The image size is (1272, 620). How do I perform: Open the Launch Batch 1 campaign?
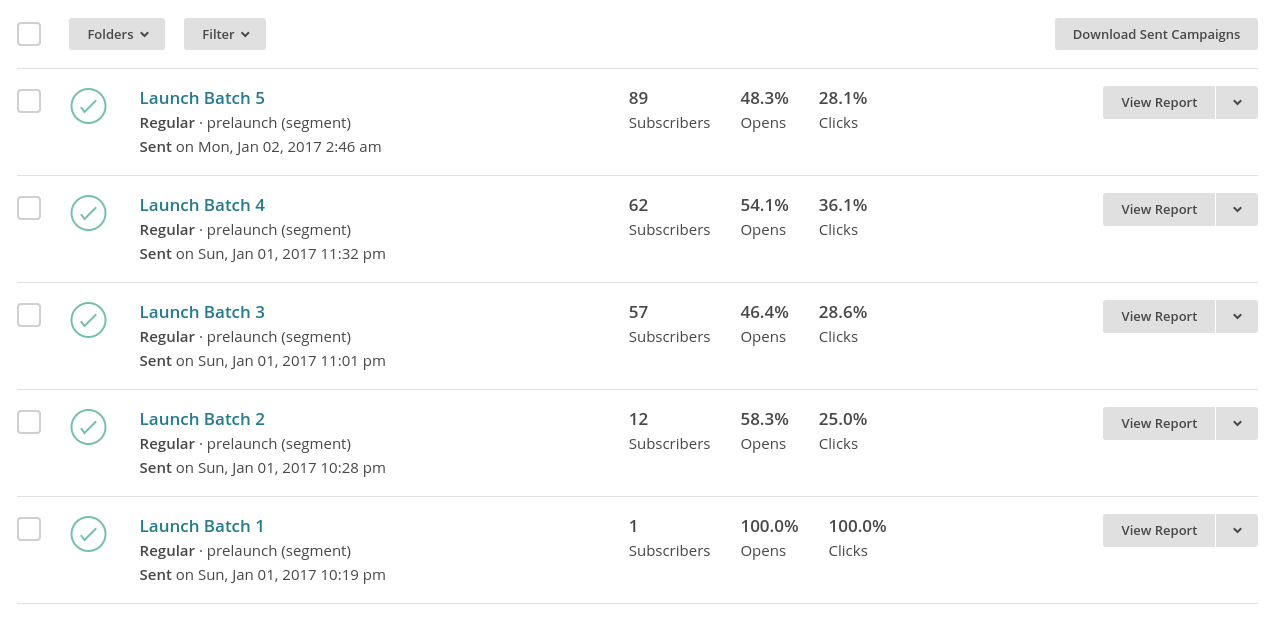(202, 525)
